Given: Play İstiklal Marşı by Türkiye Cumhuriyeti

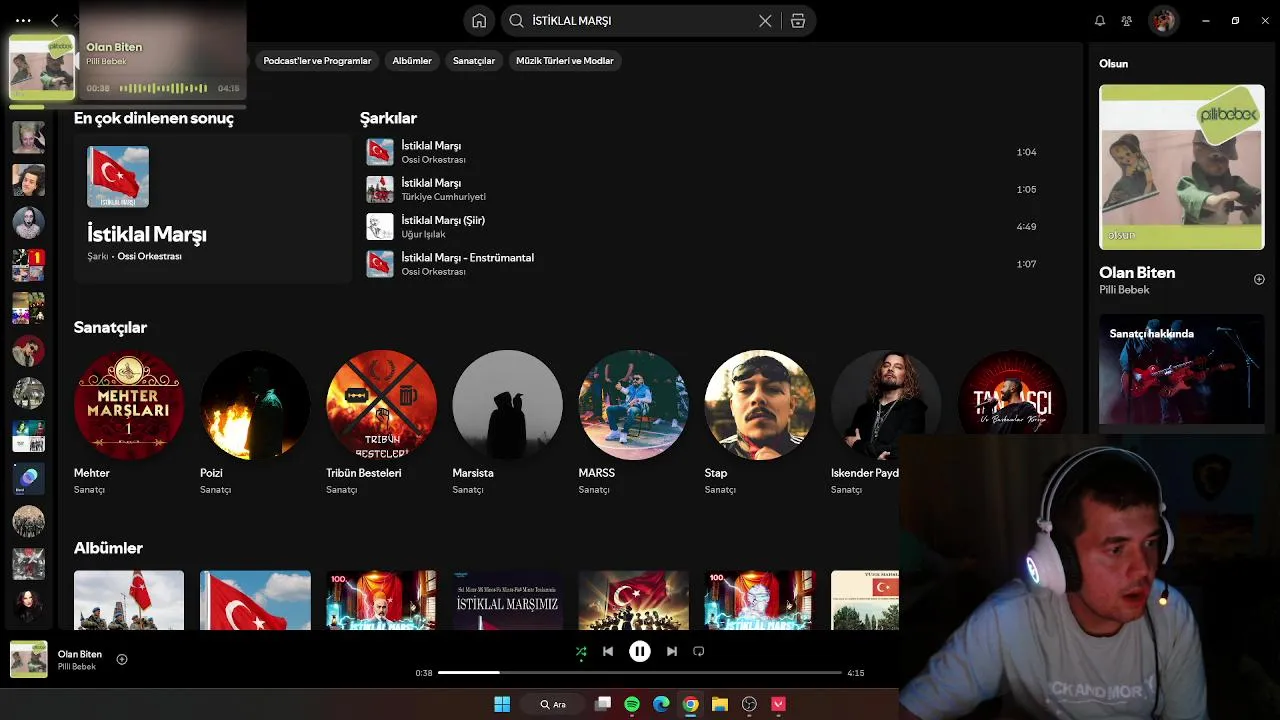Looking at the screenshot, I should (x=703, y=189).
